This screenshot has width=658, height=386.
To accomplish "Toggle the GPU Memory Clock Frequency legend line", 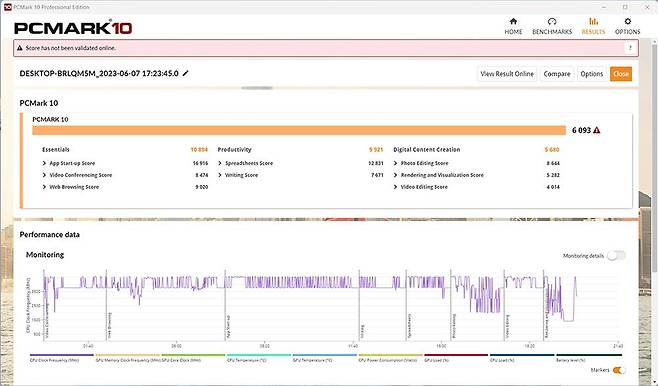I will tap(128, 355).
